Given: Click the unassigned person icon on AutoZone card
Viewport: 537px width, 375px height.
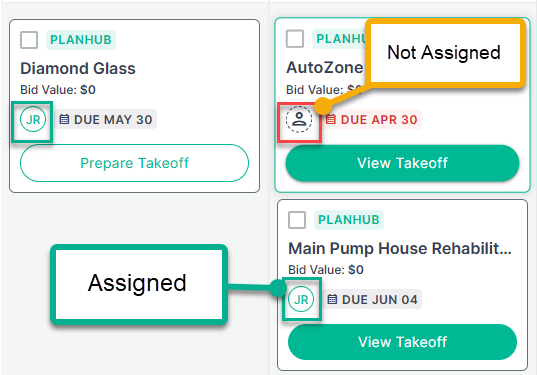Looking at the screenshot, I should pos(299,119).
